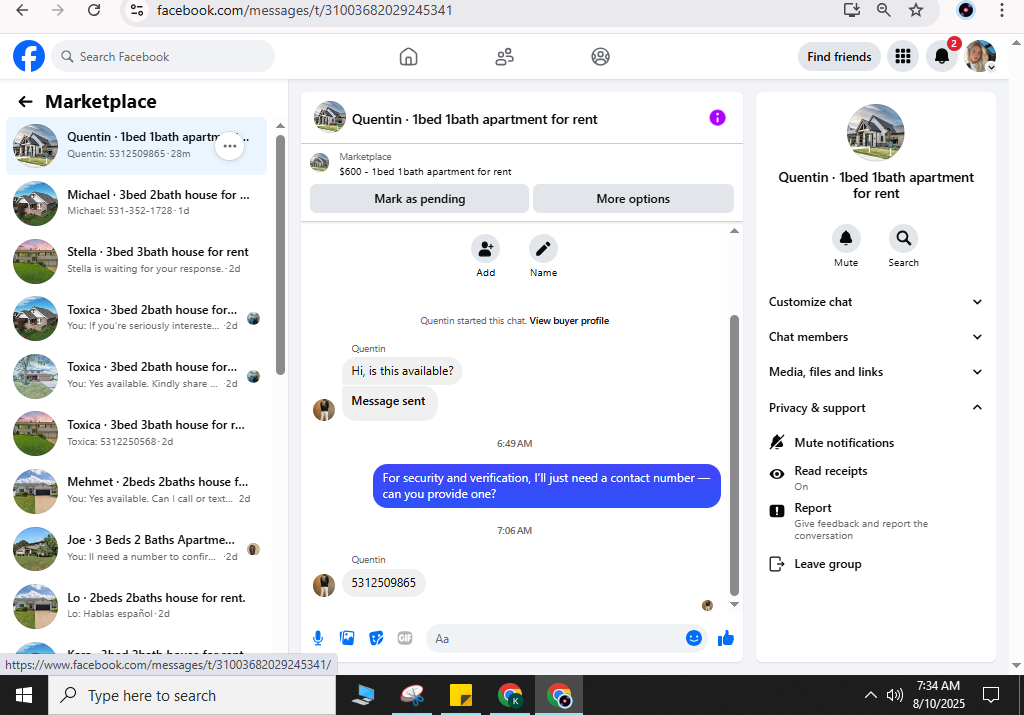Start a voice clip with microphone icon

point(318,638)
